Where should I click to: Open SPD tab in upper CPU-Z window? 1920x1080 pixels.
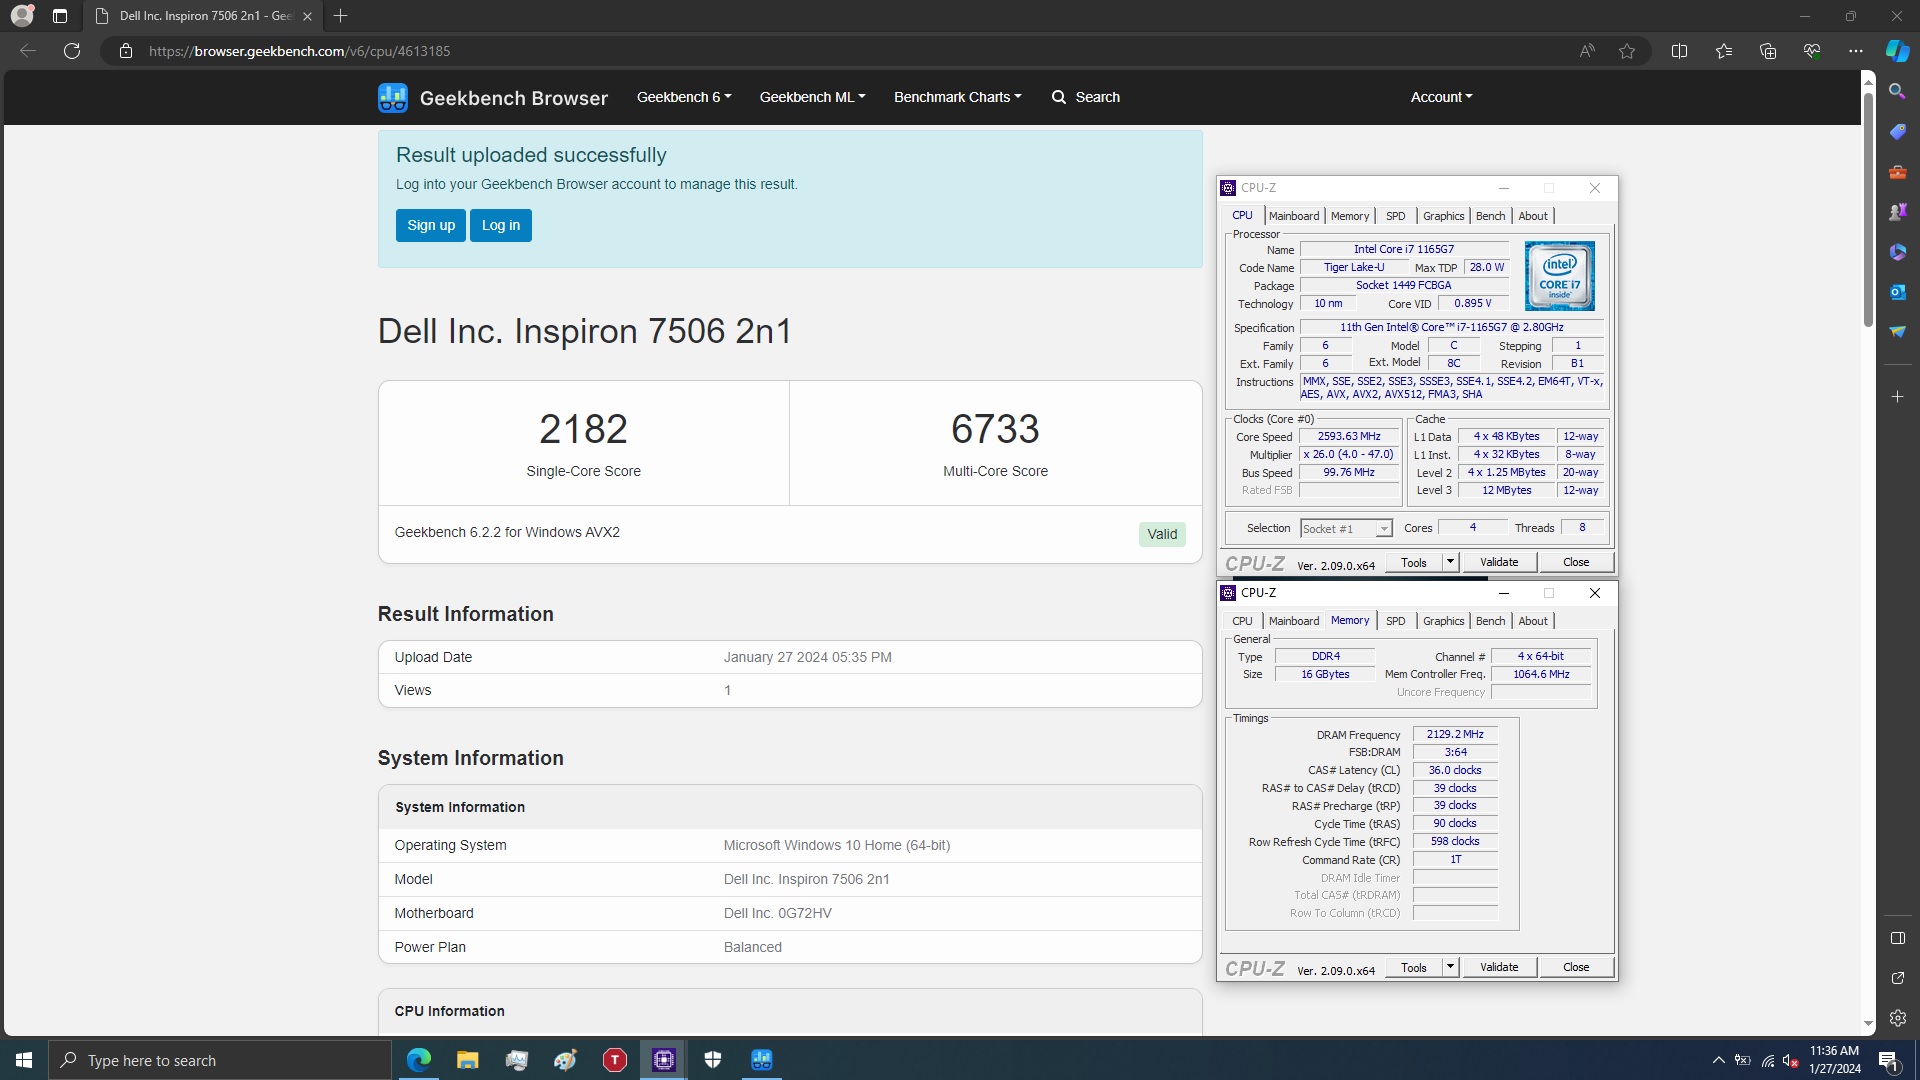(x=1395, y=216)
